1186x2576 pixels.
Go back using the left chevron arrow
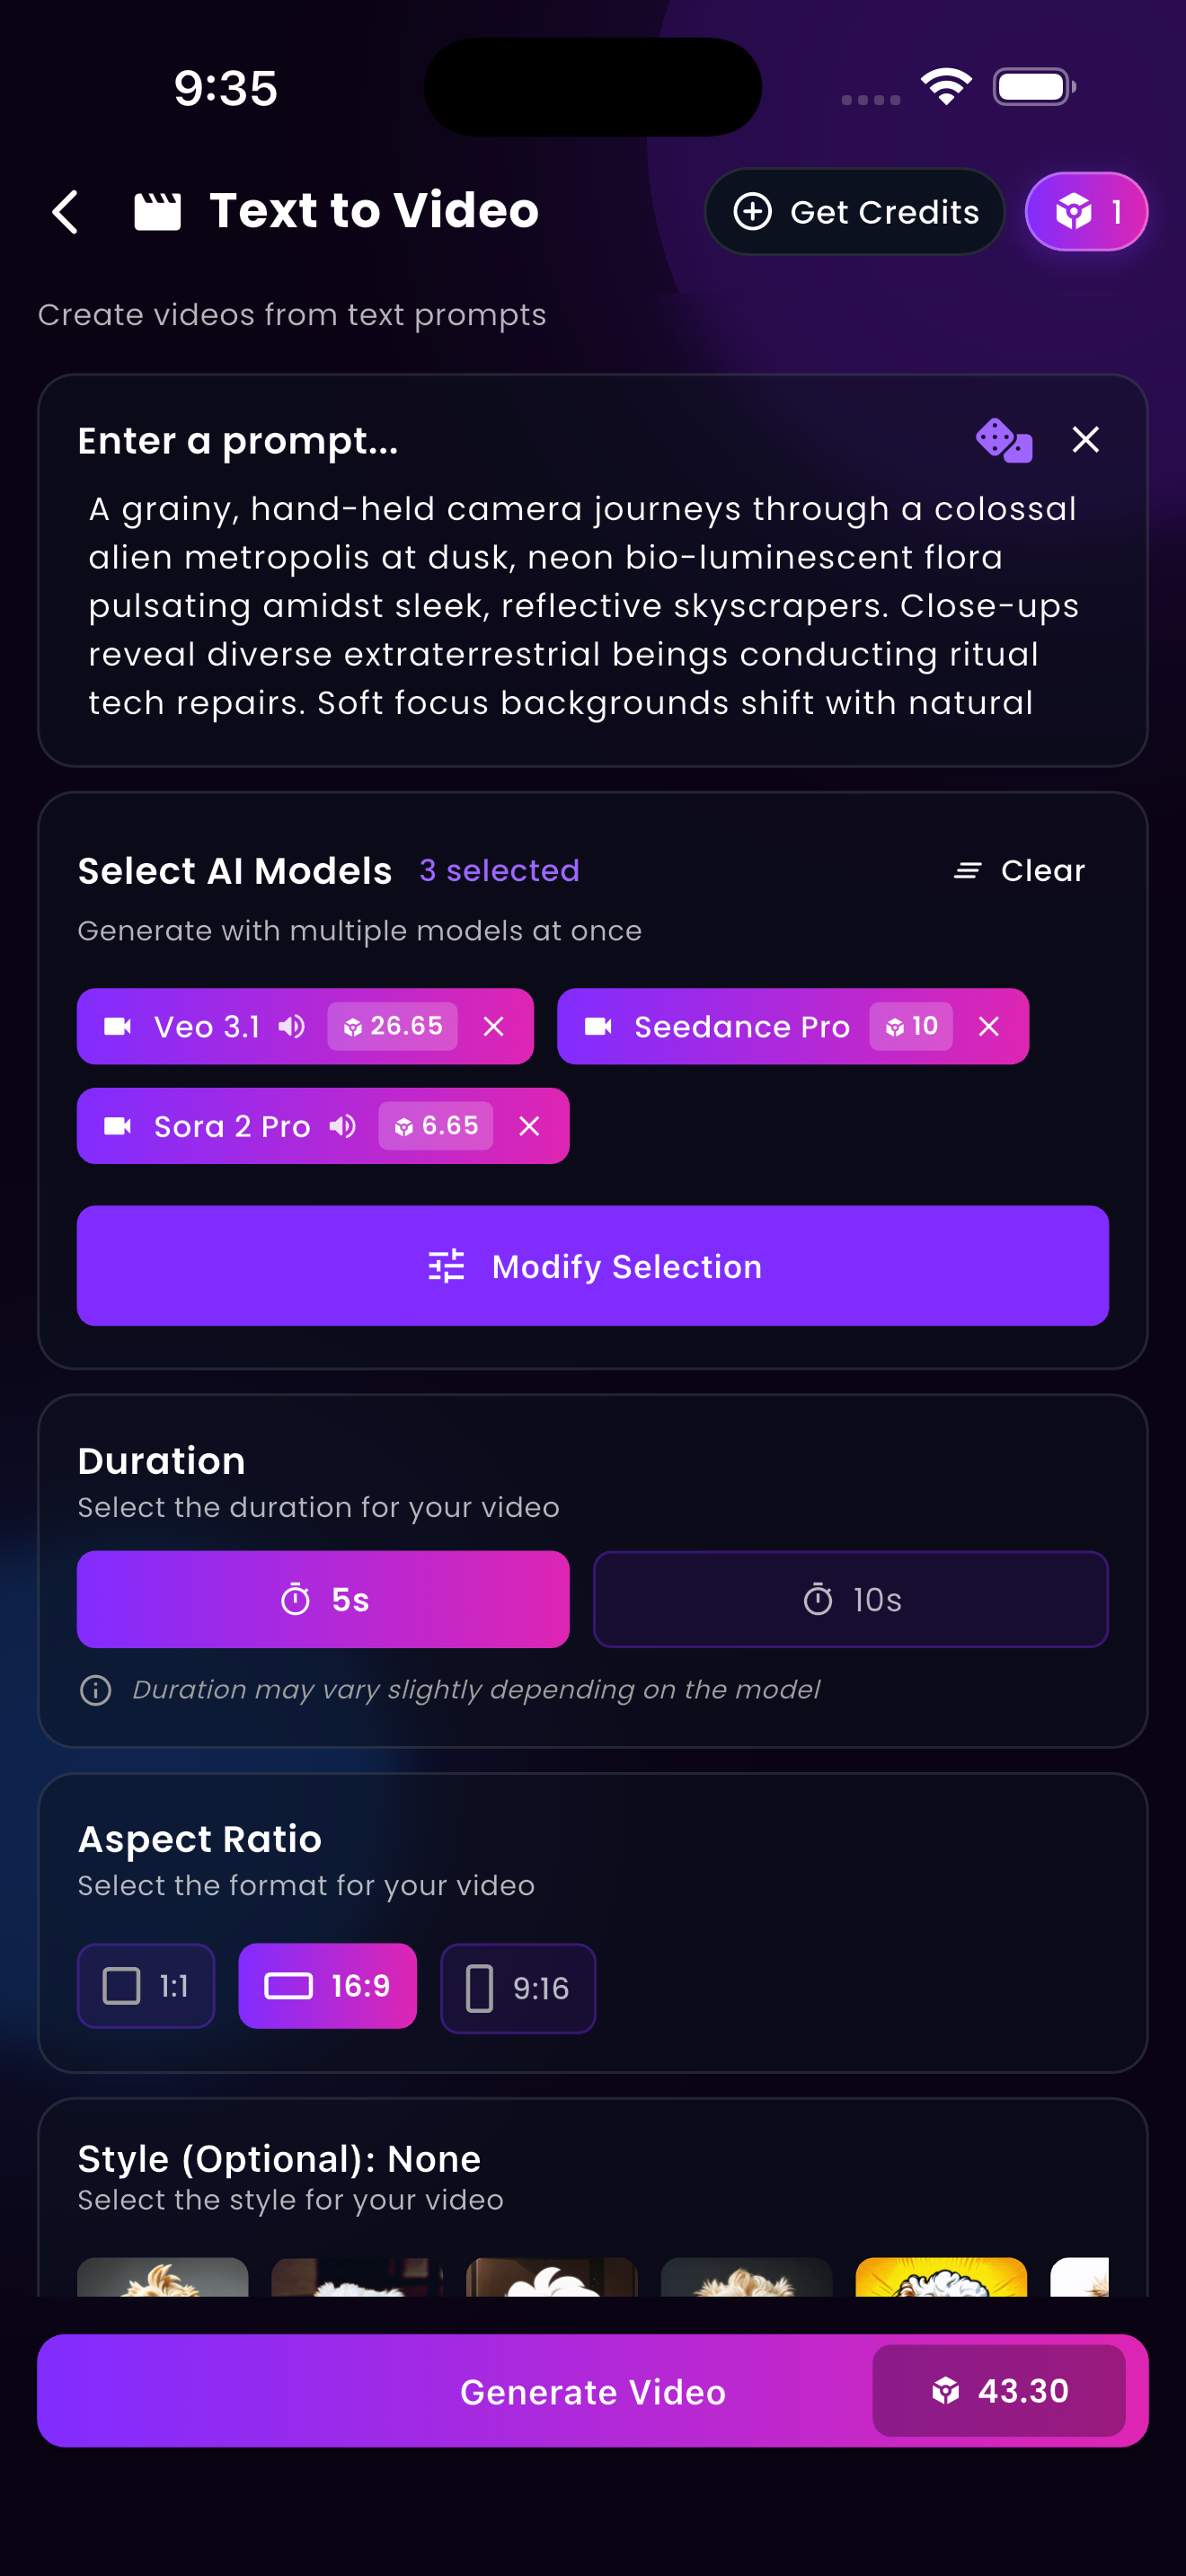64,211
